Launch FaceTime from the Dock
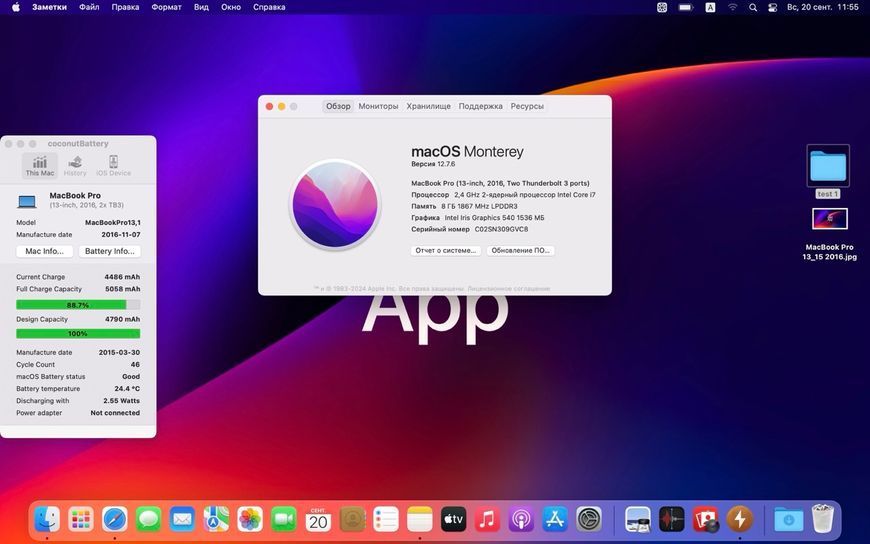Screen dimensions: 870x544 coord(284,520)
